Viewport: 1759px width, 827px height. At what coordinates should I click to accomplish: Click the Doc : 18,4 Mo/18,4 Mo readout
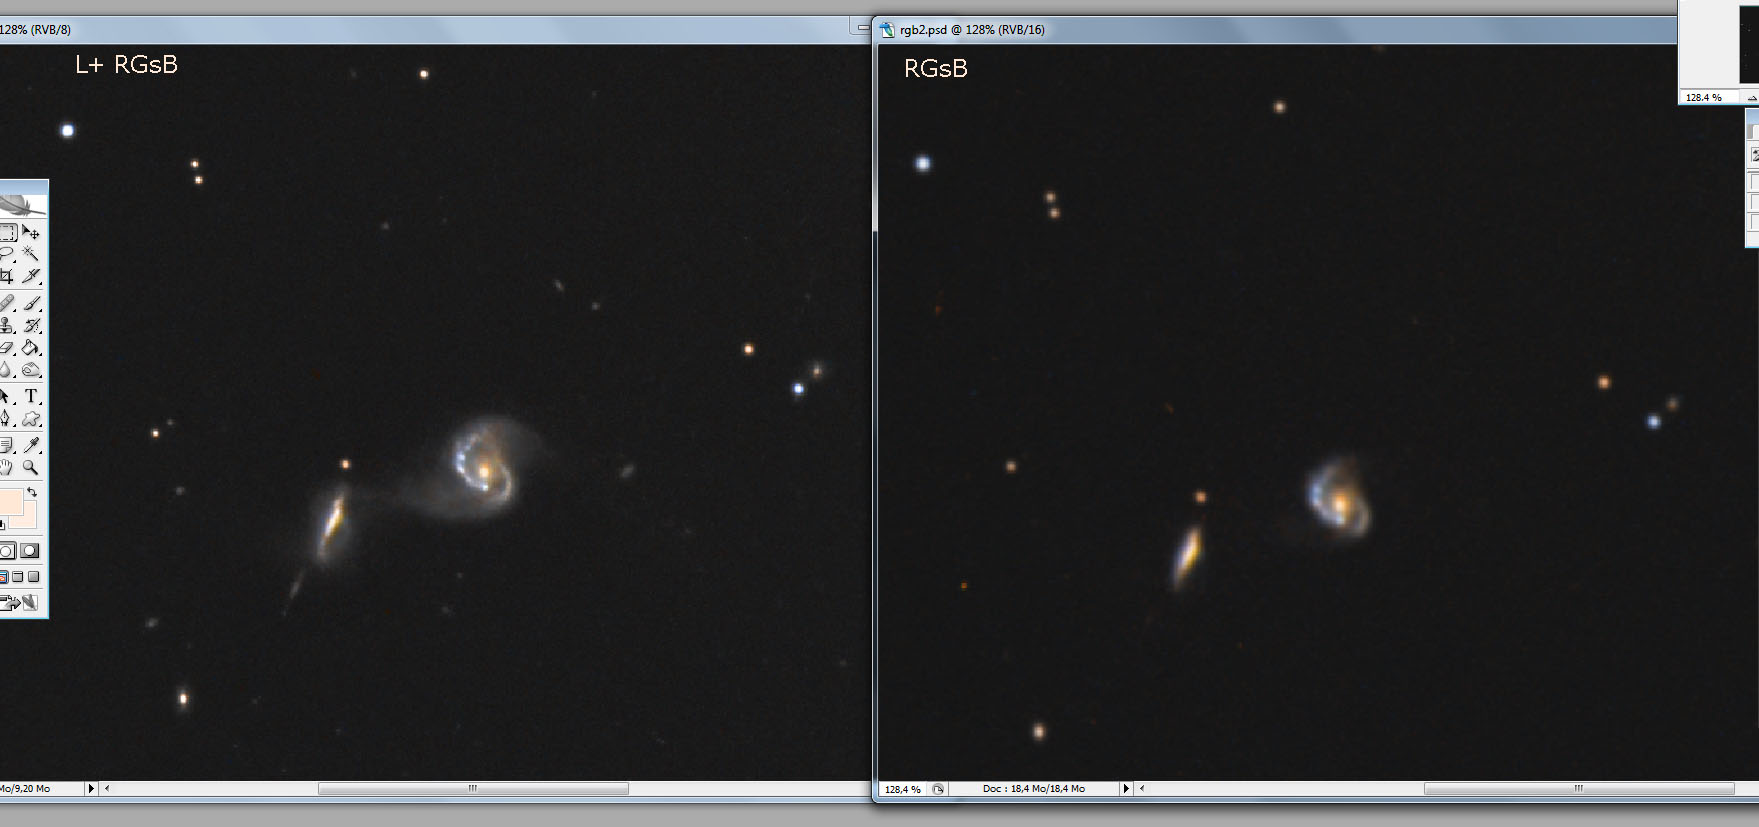(x=1033, y=789)
